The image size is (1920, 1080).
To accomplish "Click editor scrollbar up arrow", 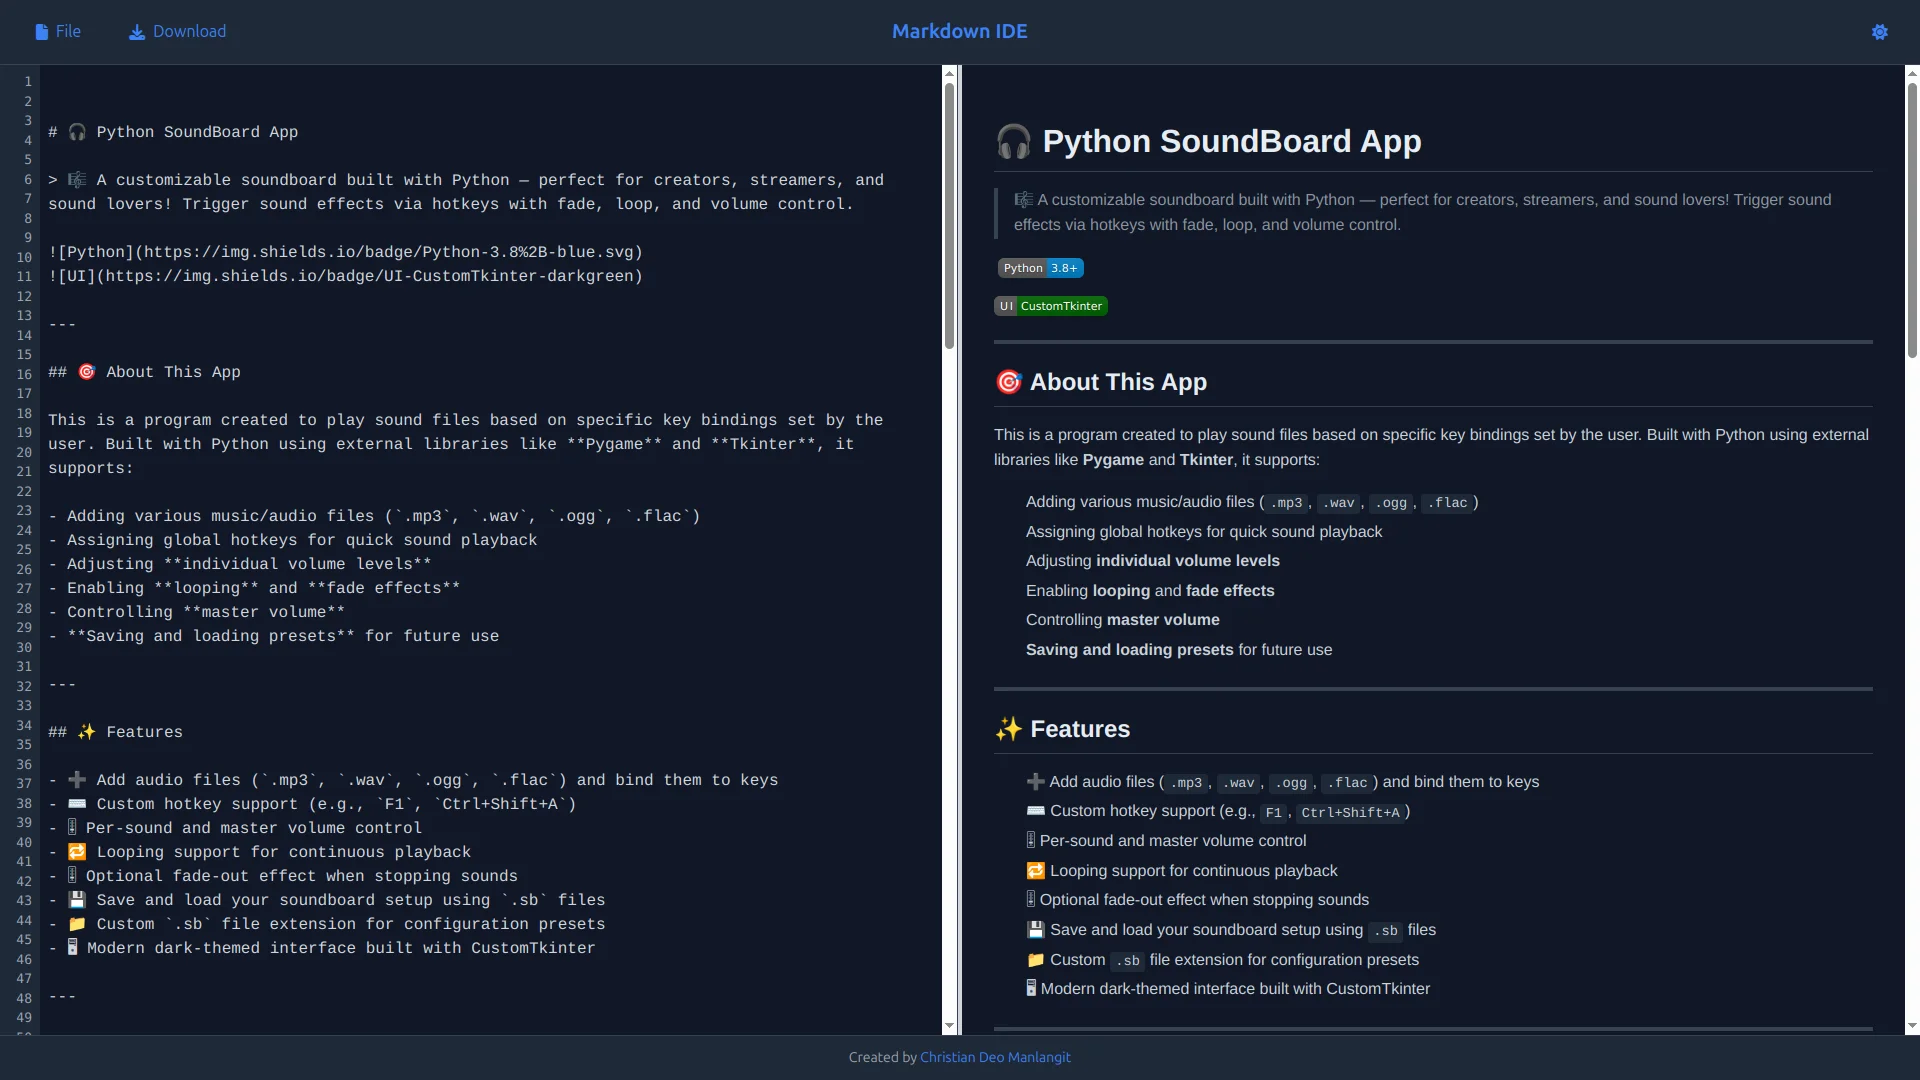I will pos(949,73).
